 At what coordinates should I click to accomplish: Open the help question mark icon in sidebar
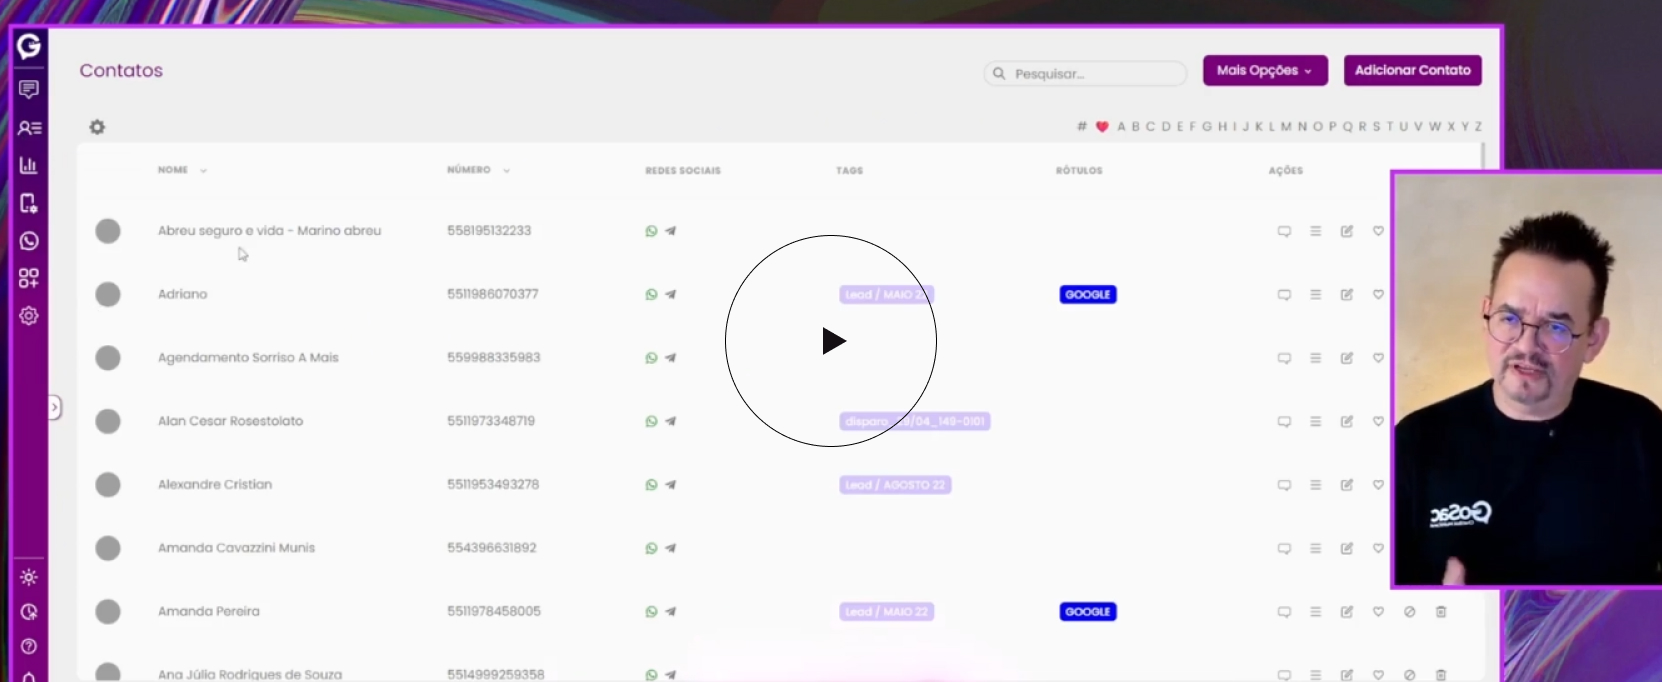pyautogui.click(x=29, y=646)
